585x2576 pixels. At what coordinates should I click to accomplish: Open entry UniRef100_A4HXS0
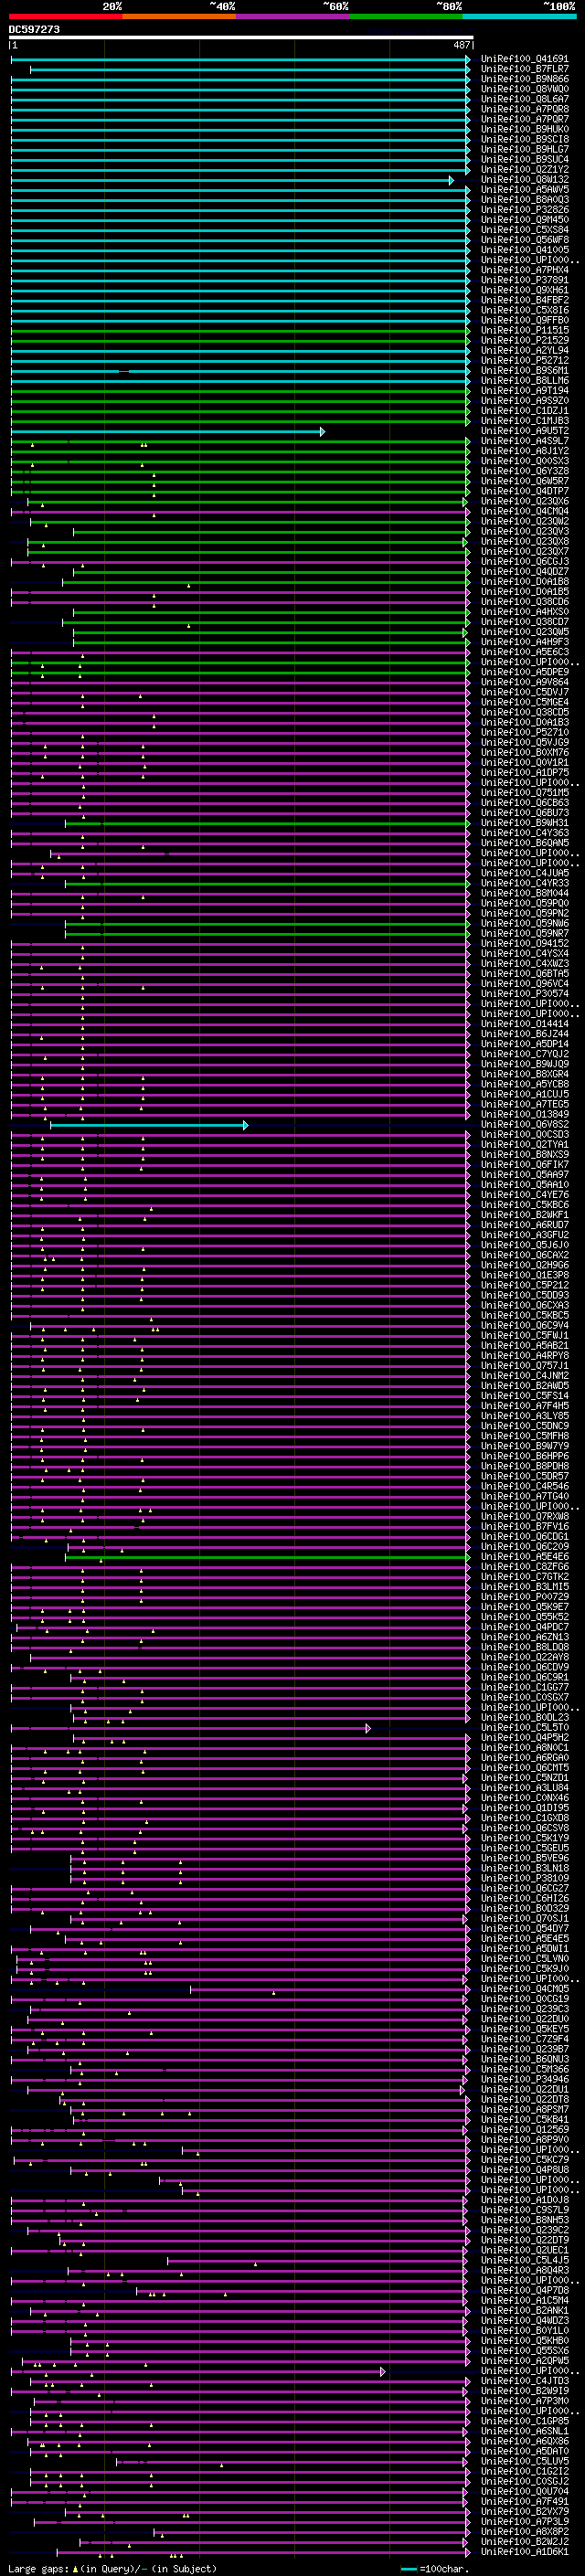(x=524, y=612)
